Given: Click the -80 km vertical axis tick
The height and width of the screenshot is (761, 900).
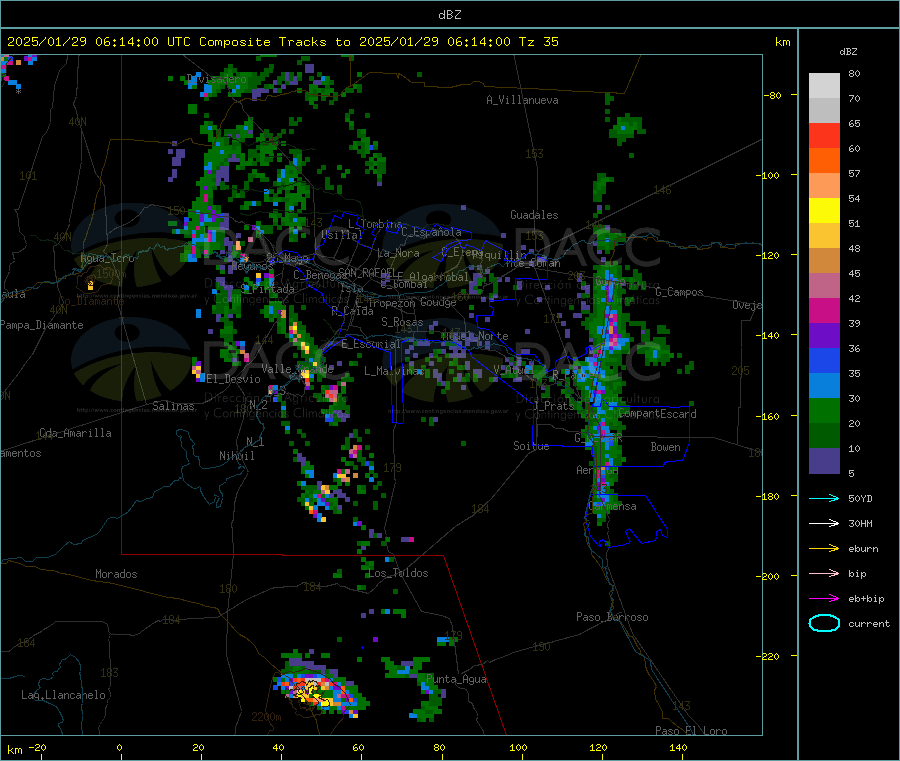Looking at the screenshot, I should click(772, 95).
